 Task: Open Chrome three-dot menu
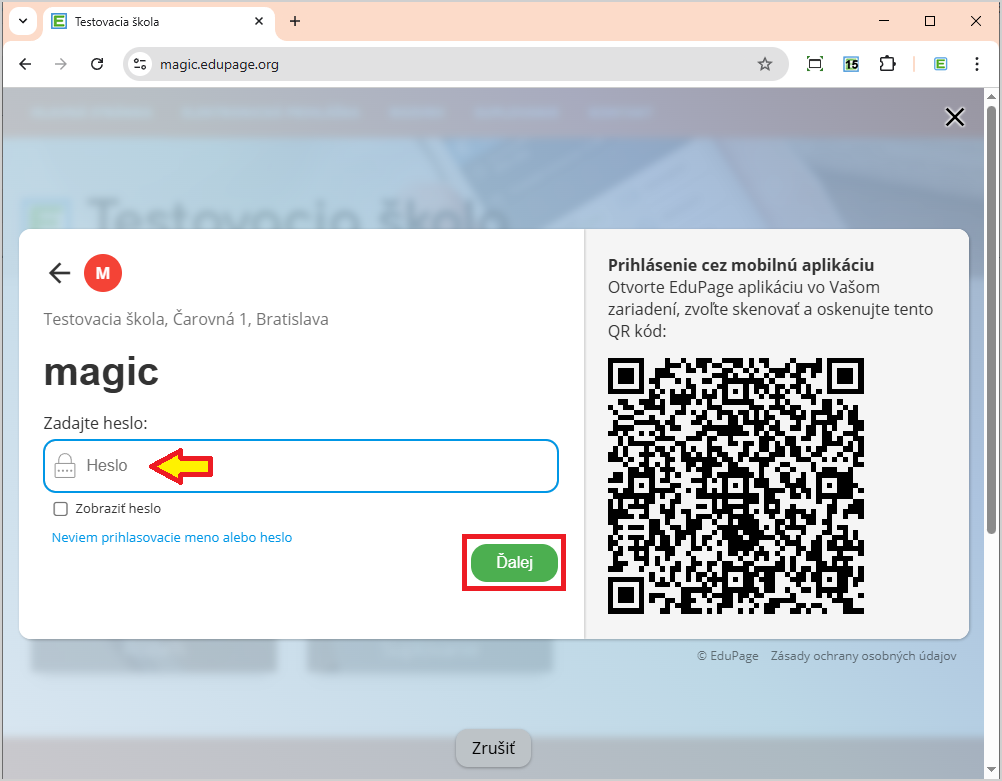pos(977,64)
